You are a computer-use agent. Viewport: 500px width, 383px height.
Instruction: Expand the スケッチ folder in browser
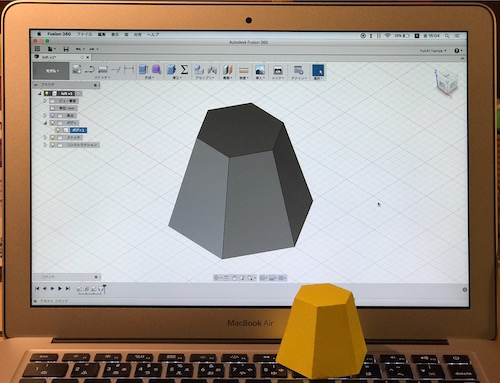45,137
